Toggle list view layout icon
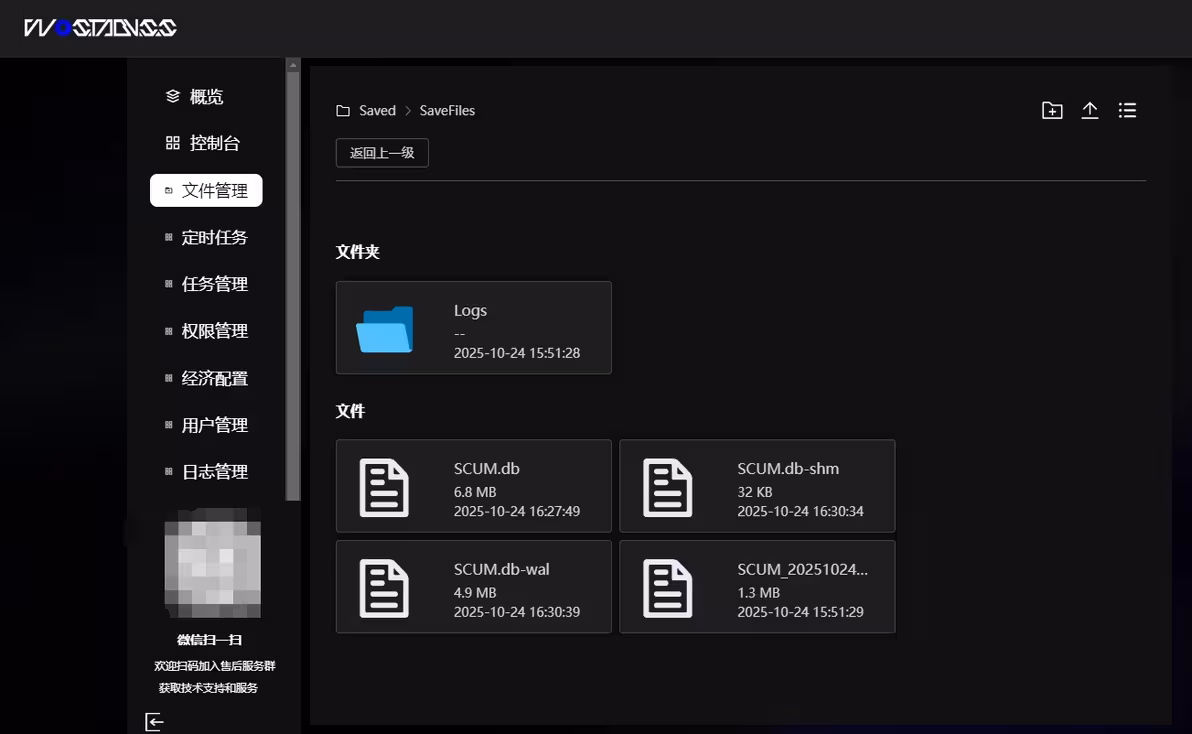The image size is (1192, 734). click(x=1127, y=111)
